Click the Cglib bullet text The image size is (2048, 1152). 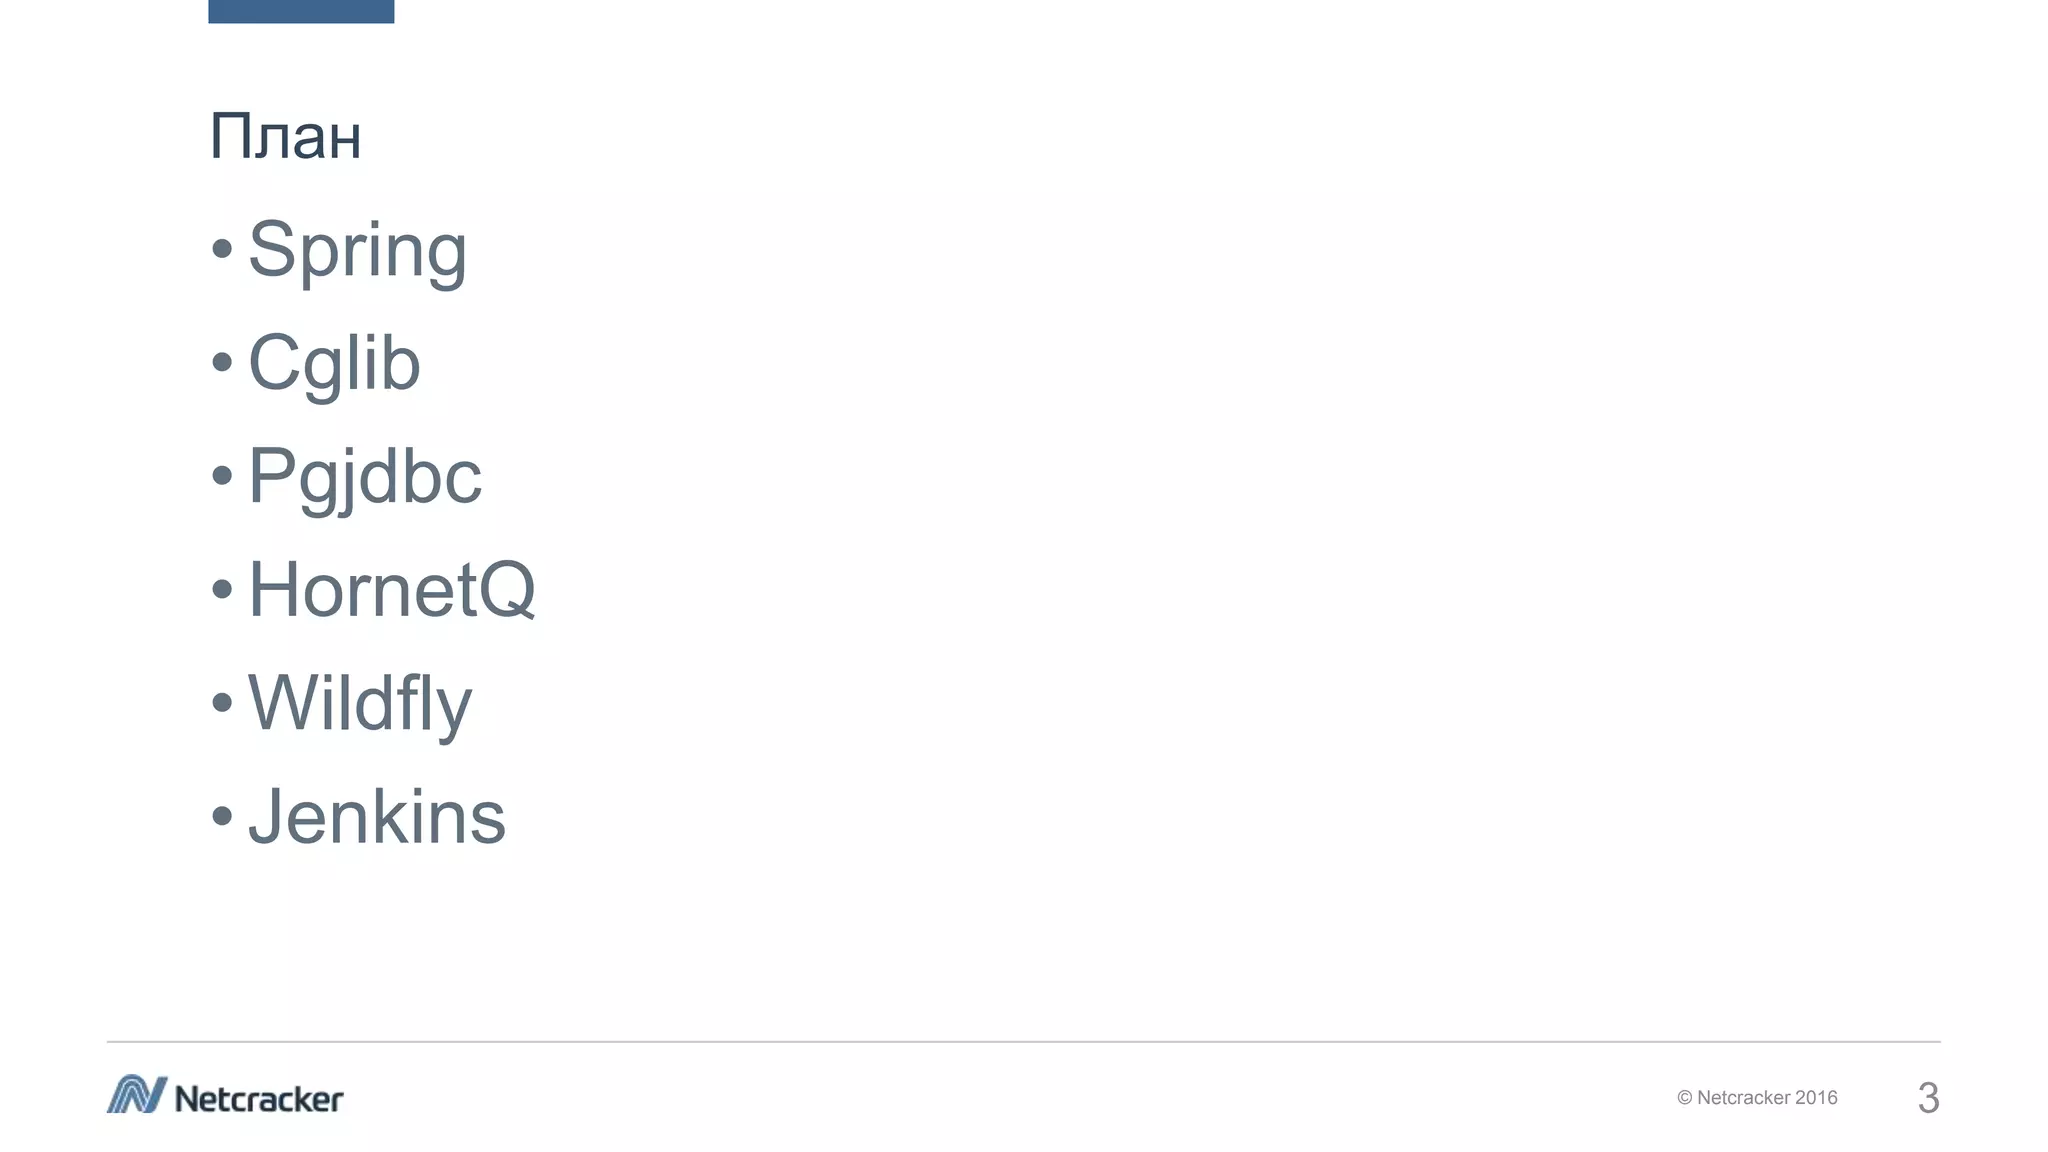334,363
